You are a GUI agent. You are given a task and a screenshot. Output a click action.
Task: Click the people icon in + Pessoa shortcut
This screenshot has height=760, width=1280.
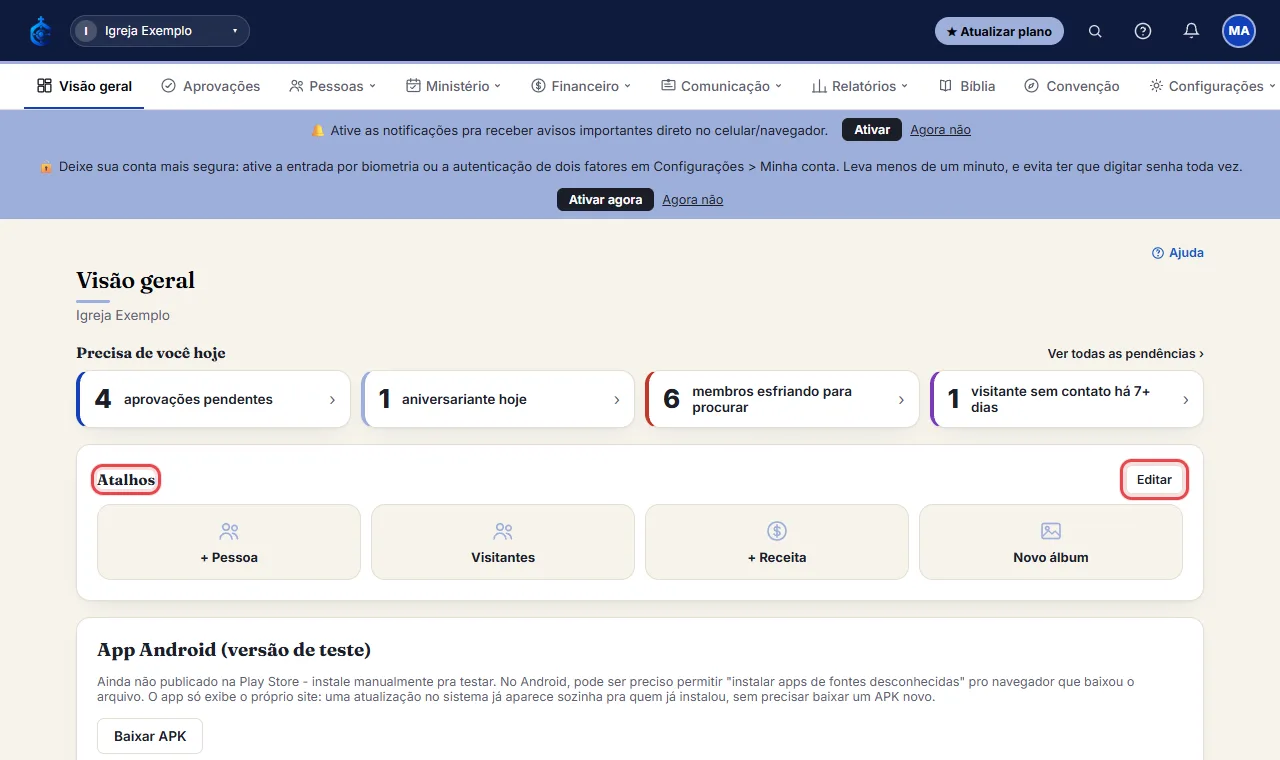(229, 531)
